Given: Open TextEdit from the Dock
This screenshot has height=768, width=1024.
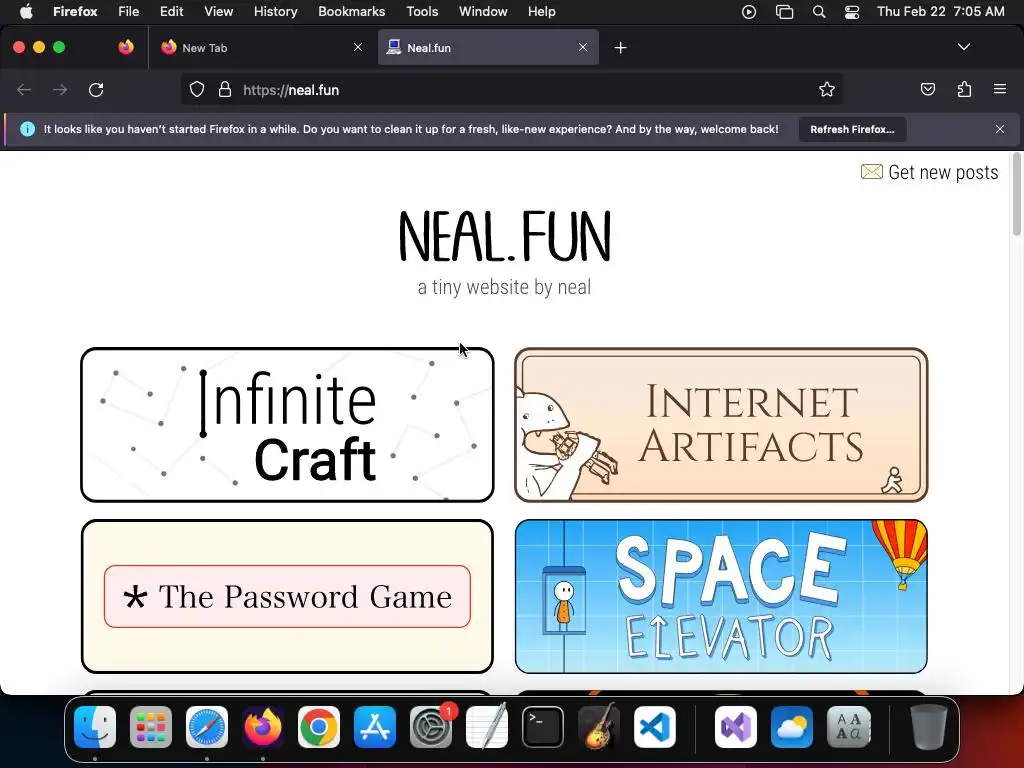Looking at the screenshot, I should (487, 727).
